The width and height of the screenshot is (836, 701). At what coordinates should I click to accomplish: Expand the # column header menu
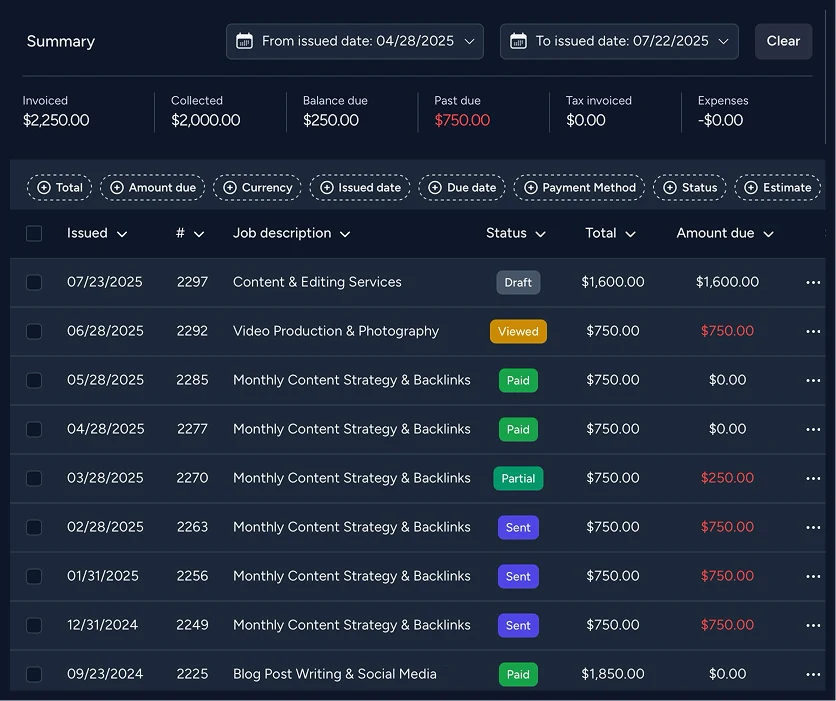tap(190, 233)
